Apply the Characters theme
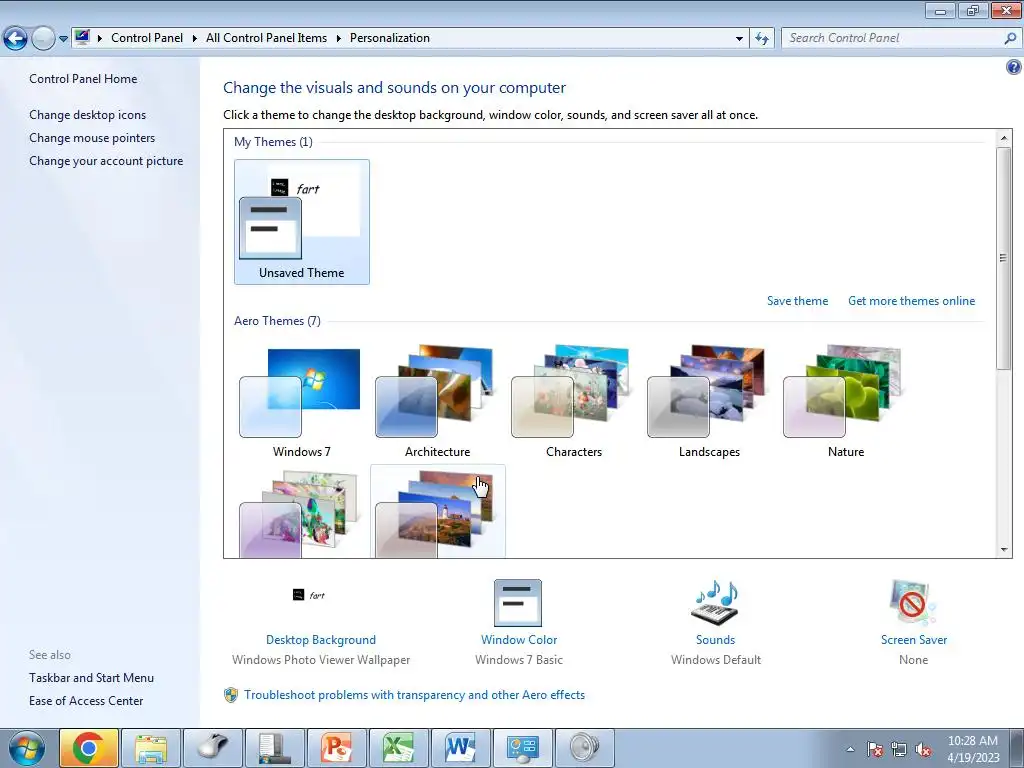 573,401
